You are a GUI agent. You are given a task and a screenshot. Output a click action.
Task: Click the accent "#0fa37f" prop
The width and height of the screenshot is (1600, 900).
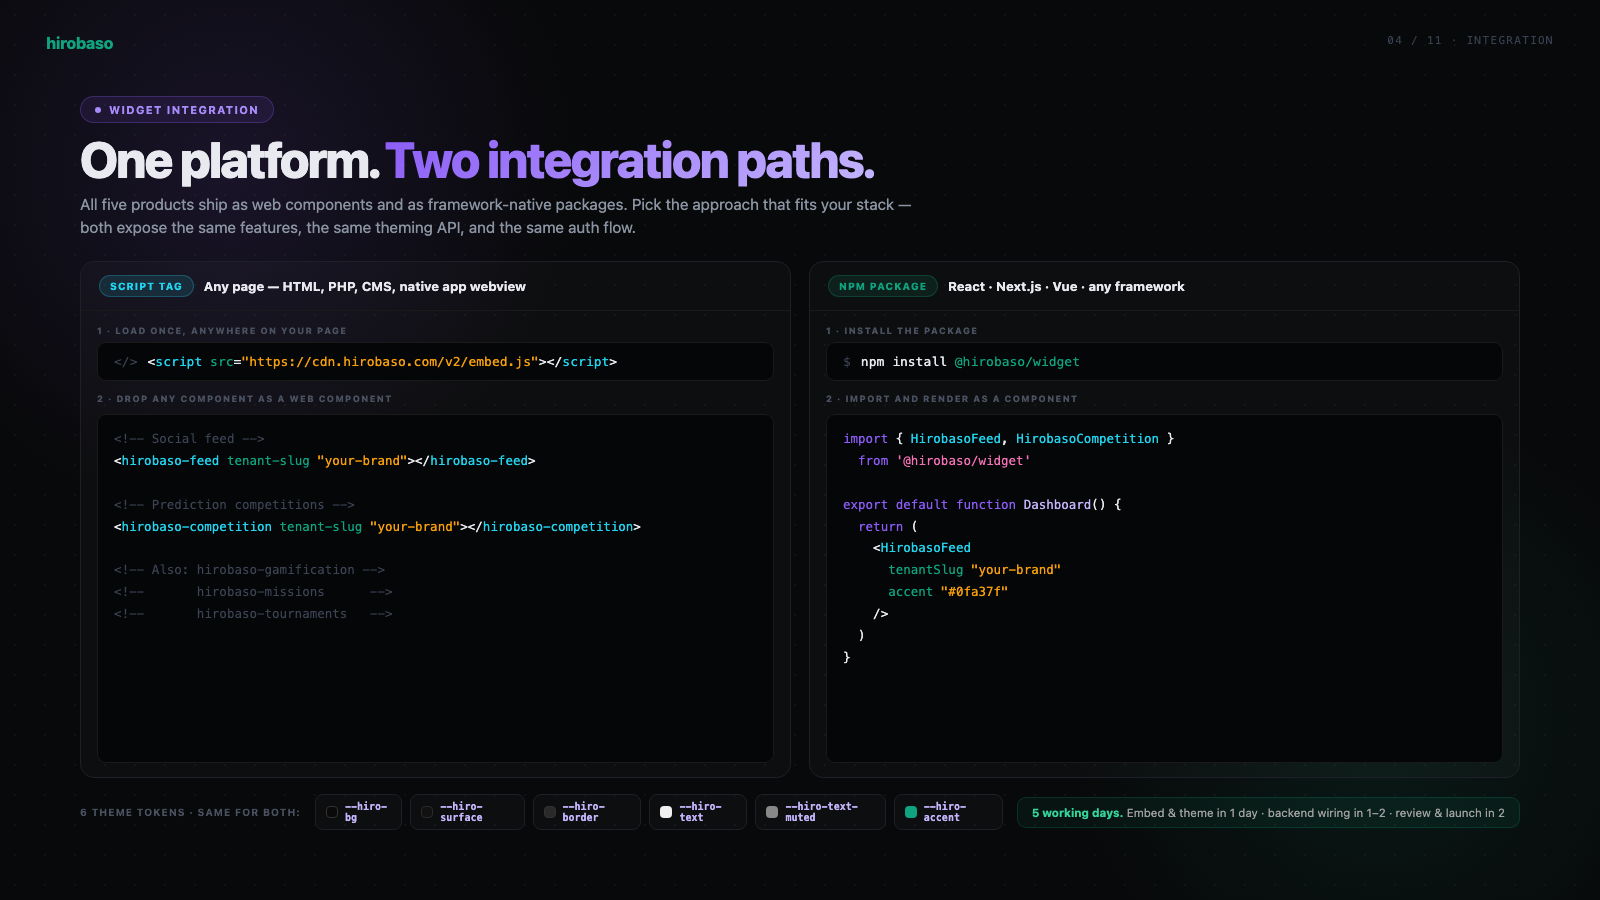tap(948, 592)
